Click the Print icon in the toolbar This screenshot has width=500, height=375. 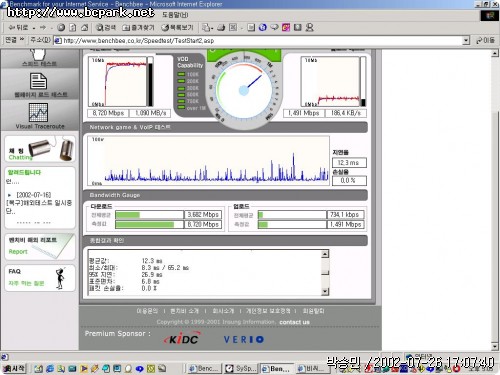click(221, 28)
